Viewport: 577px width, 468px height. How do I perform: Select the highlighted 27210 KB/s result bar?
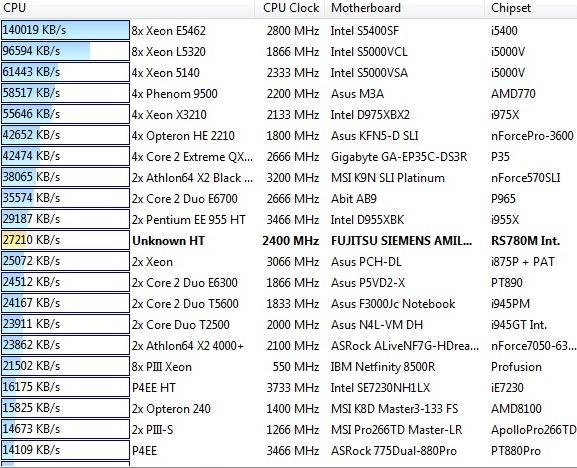click(65, 240)
